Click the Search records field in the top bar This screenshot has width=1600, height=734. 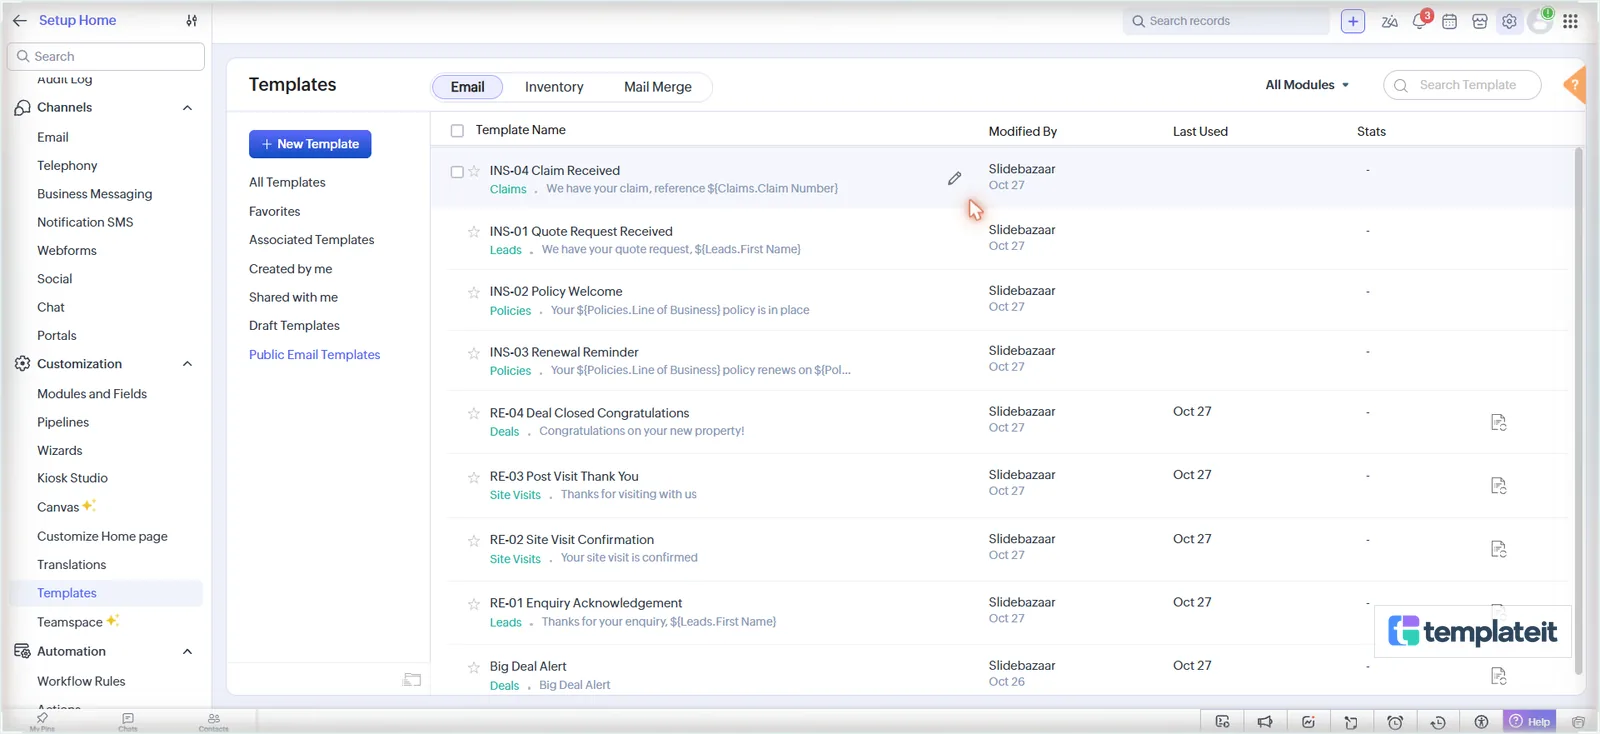click(x=1226, y=21)
